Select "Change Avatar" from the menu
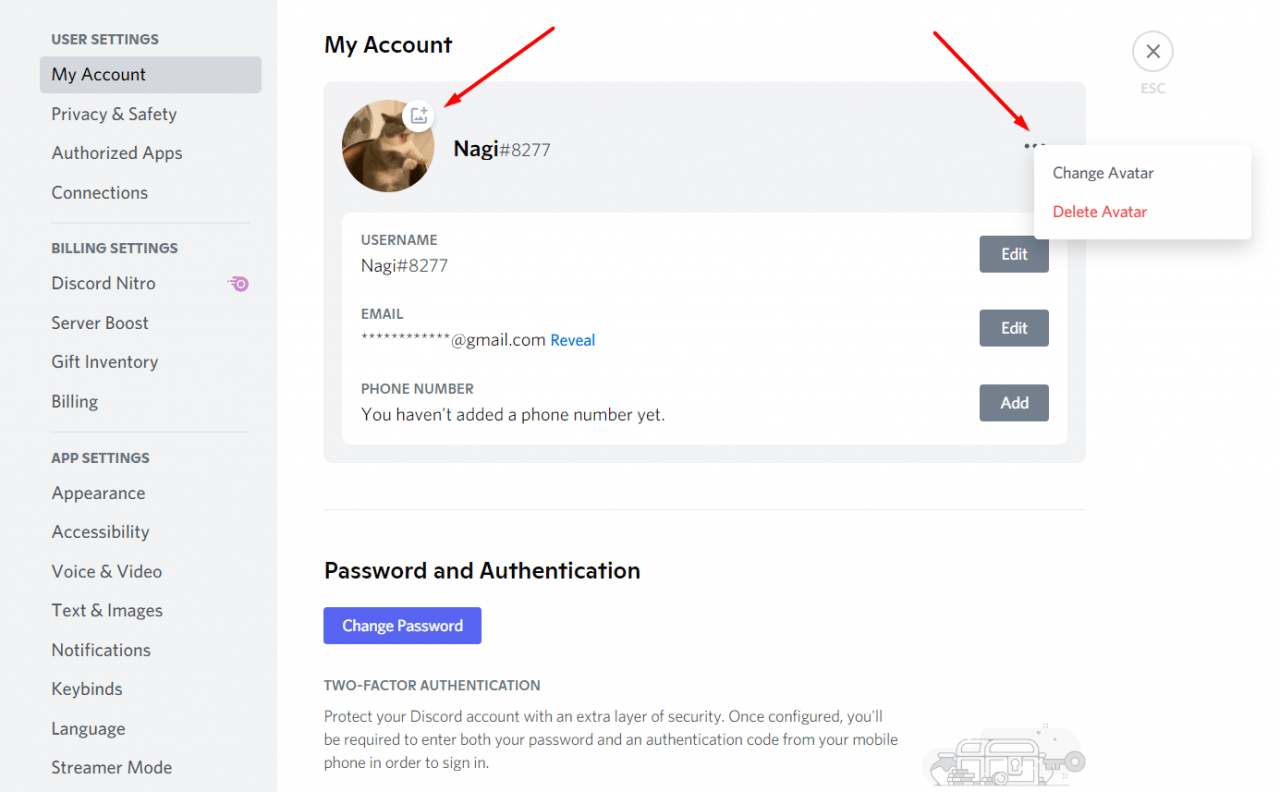This screenshot has width=1280, height=792. click(x=1102, y=172)
